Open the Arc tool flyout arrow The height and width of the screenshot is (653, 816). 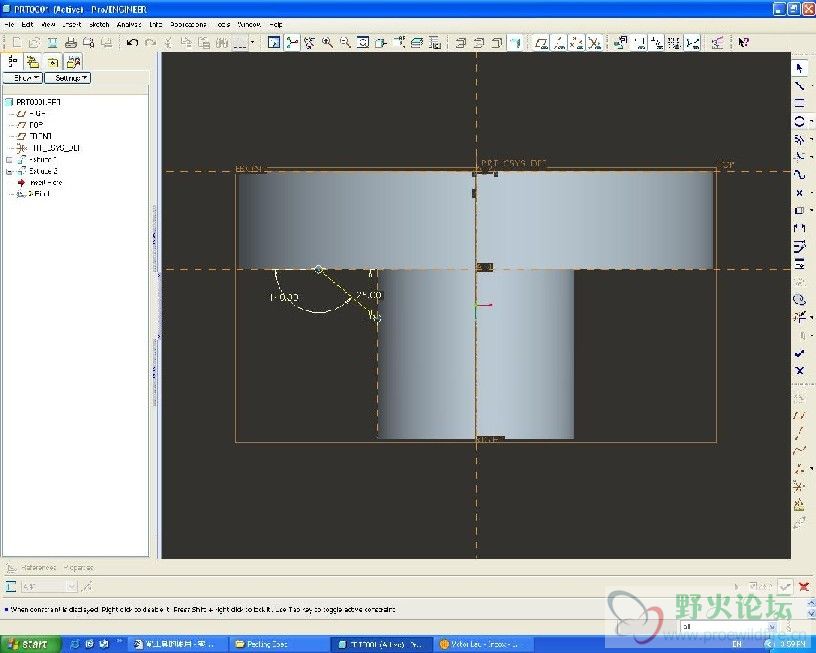coord(811,139)
